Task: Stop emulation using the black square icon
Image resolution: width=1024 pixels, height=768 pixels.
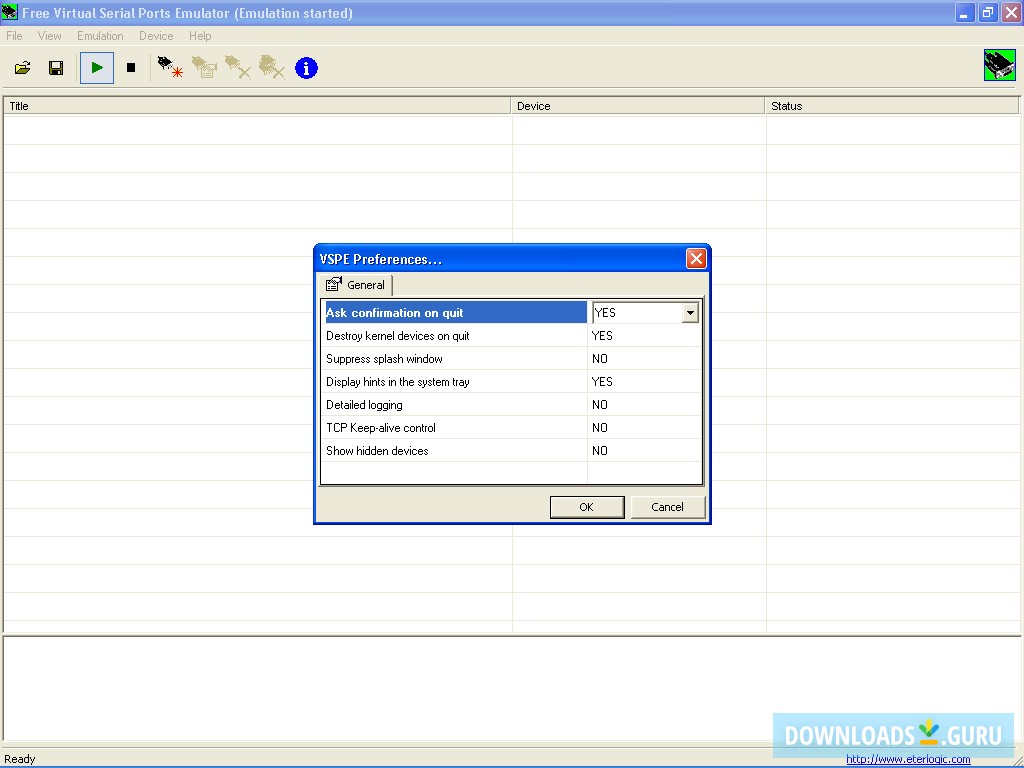Action: (132, 67)
